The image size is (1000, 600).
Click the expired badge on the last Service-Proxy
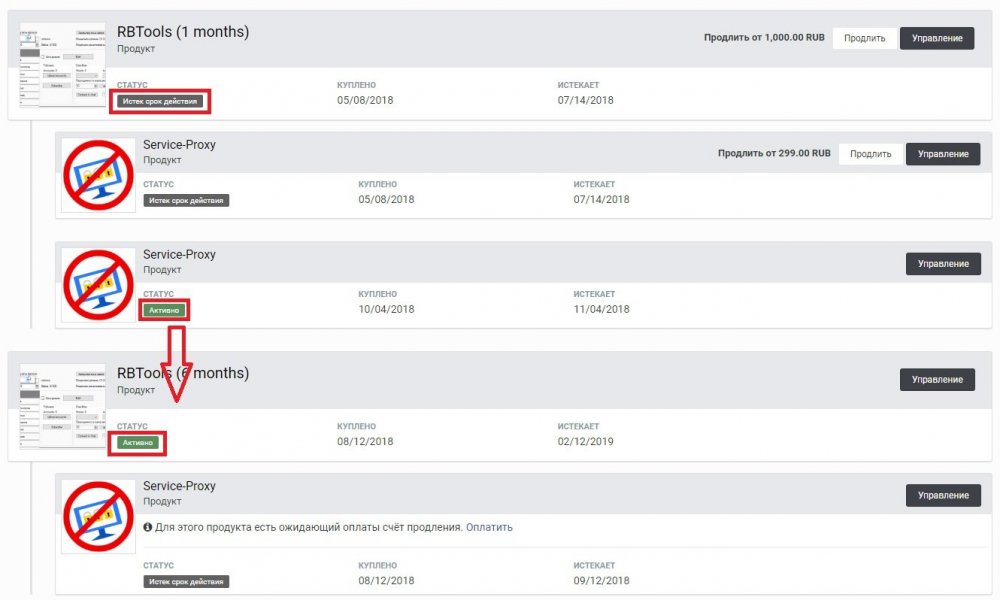pyautogui.click(x=186, y=581)
